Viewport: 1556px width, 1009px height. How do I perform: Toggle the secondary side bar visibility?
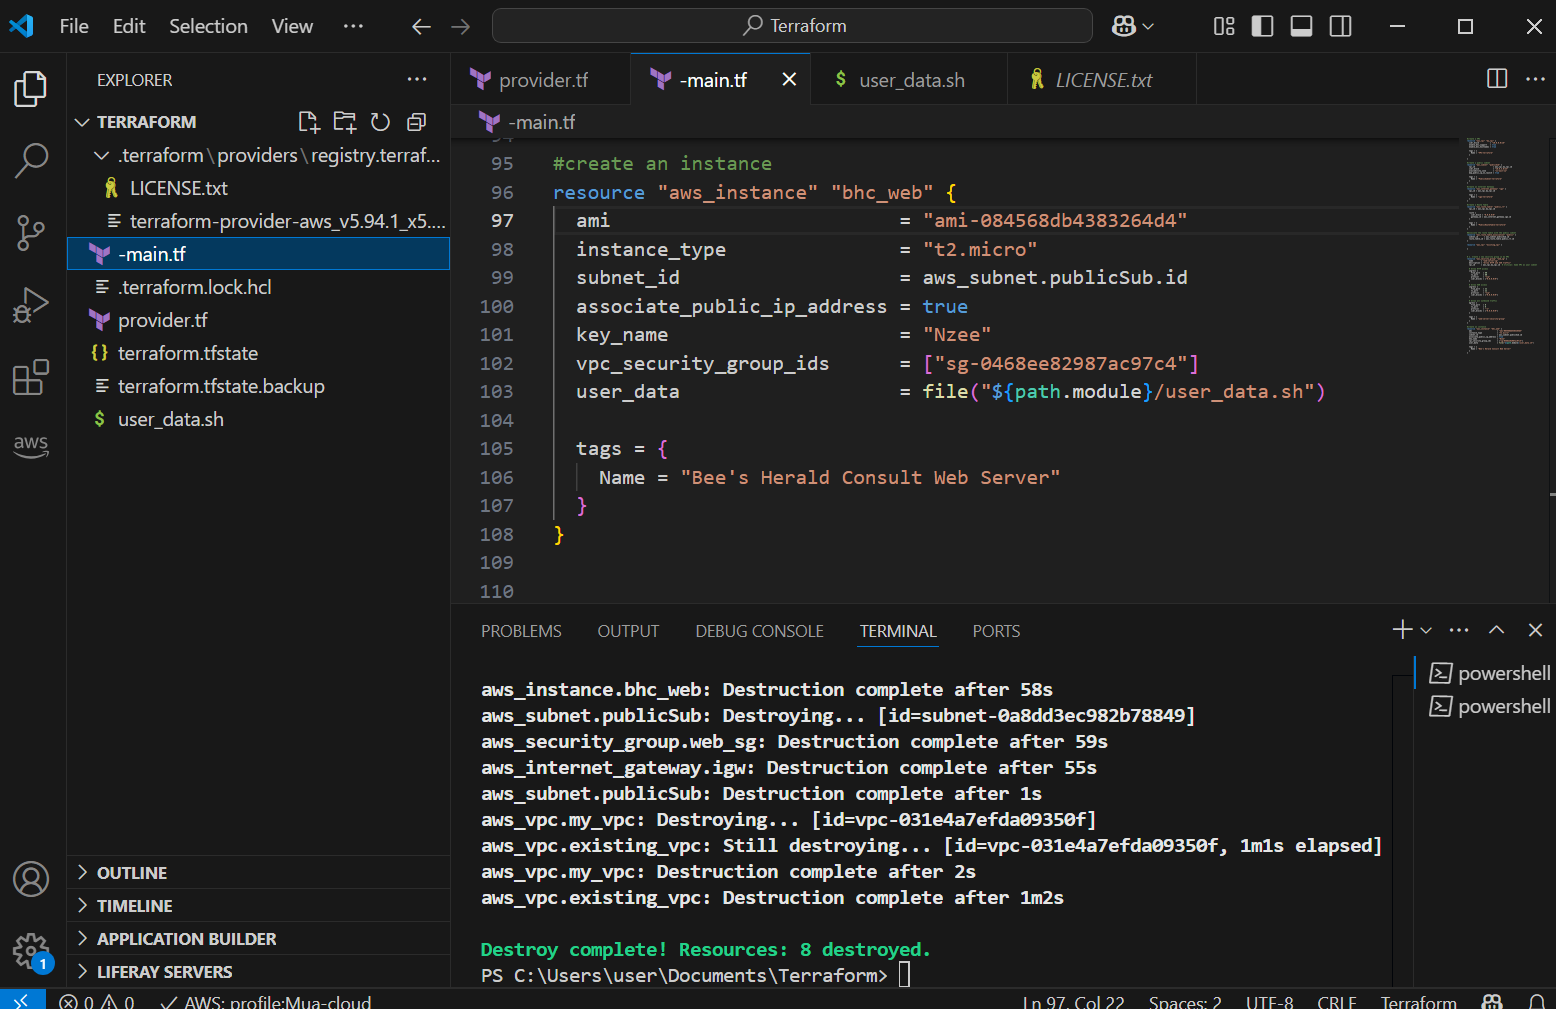[x=1341, y=26]
